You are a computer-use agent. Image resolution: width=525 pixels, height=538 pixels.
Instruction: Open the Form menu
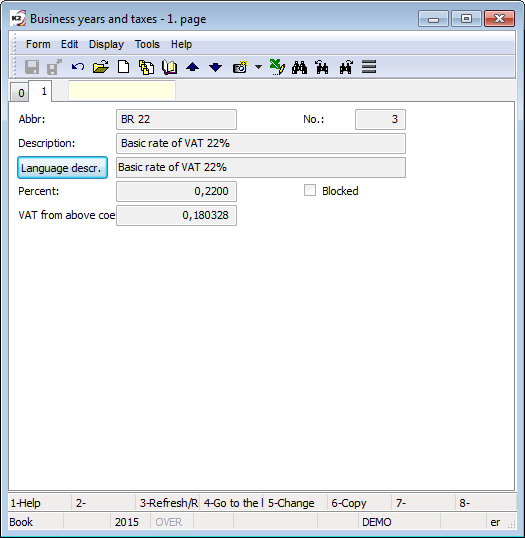pos(38,44)
